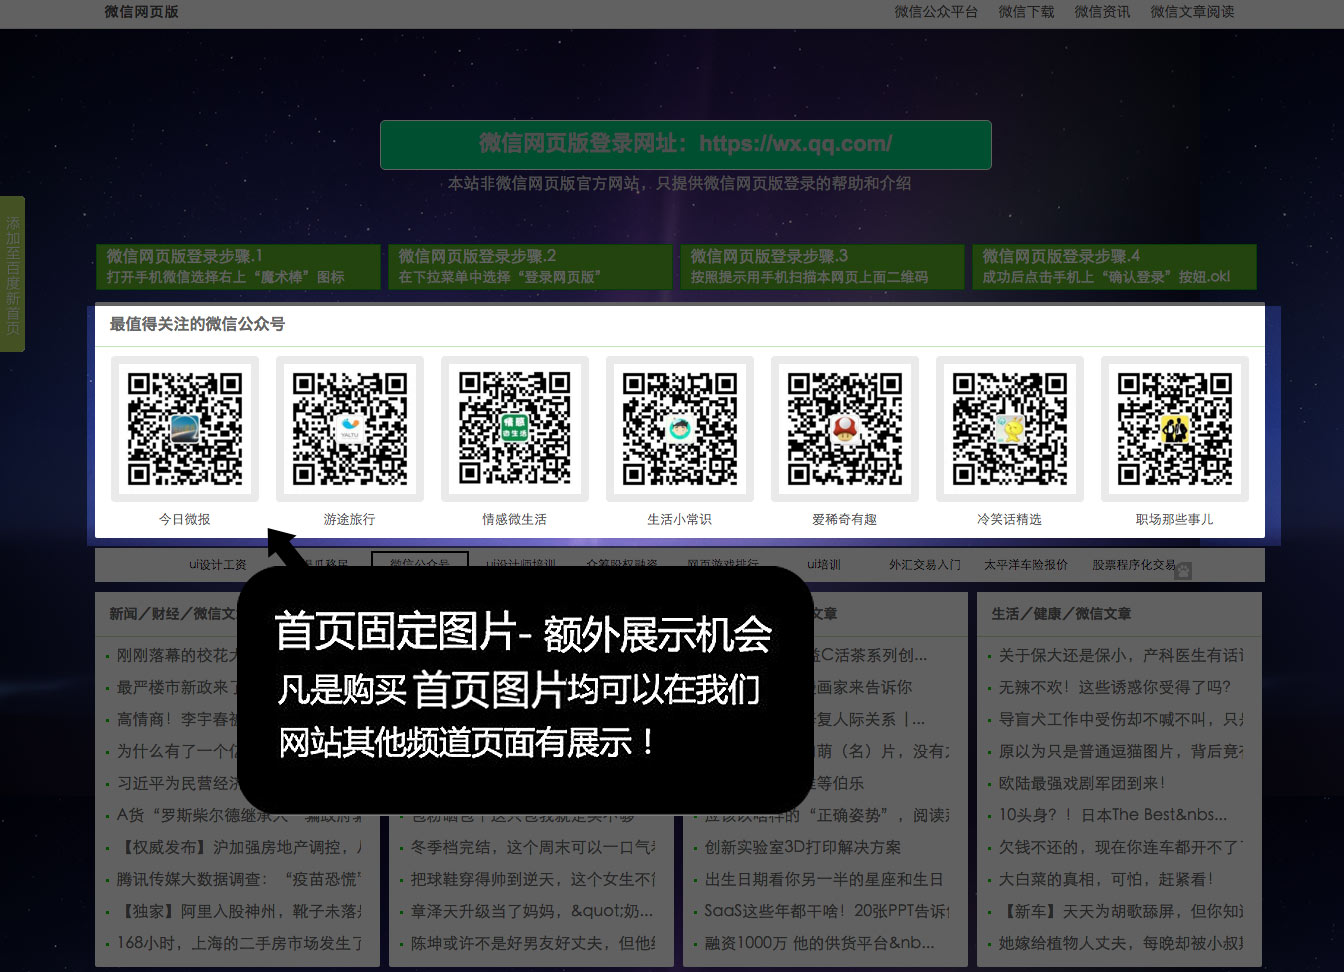Click the 今日微报 QR code
The width and height of the screenshot is (1344, 972).
click(x=185, y=429)
